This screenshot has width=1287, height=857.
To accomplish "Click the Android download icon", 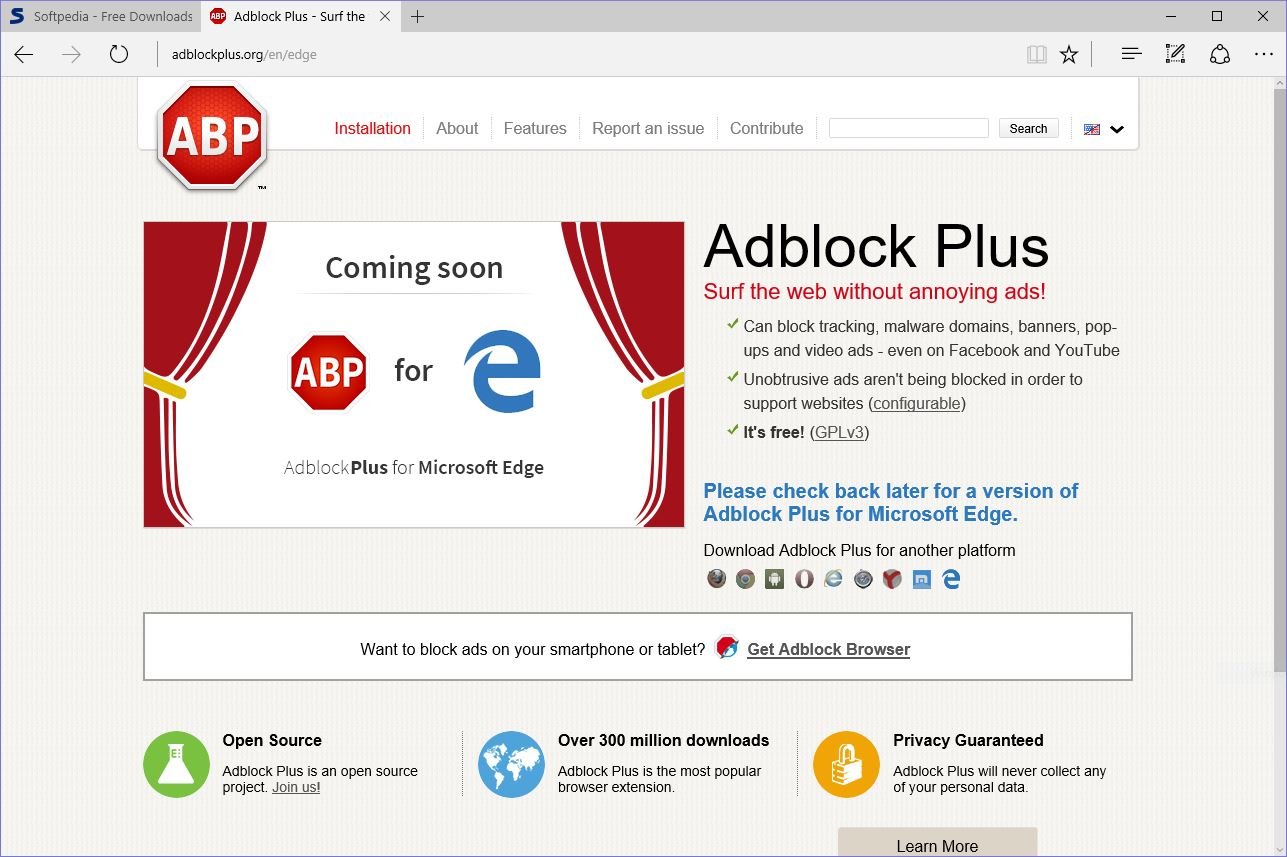I will tap(774, 578).
